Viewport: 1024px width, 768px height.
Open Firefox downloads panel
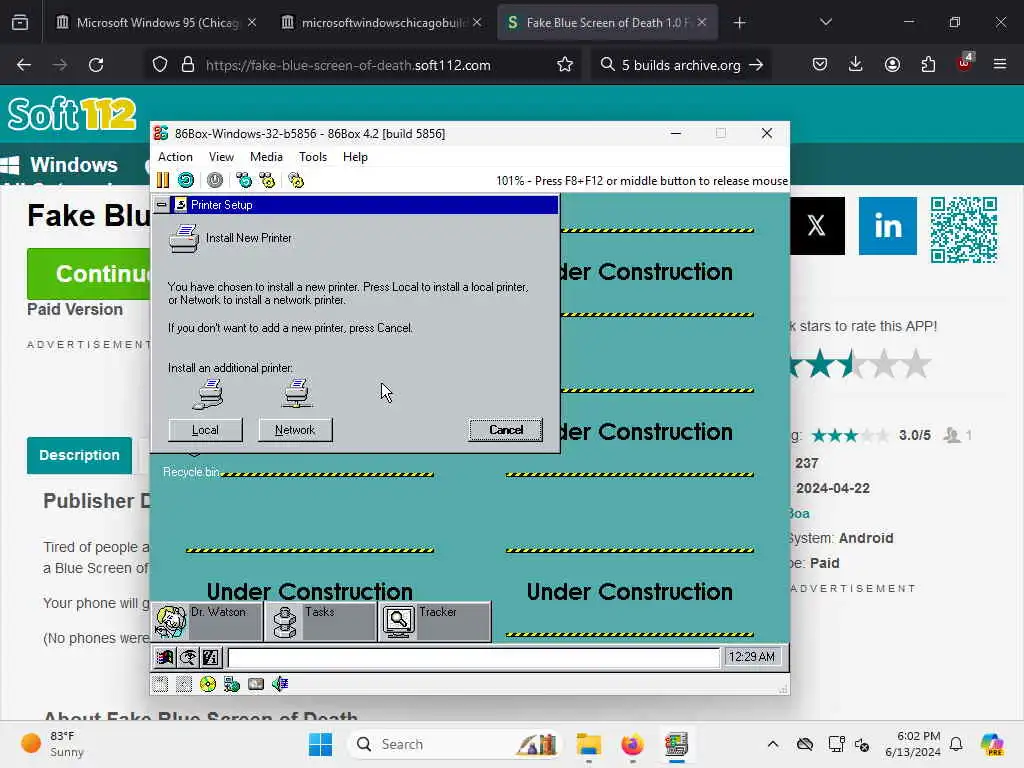856,64
